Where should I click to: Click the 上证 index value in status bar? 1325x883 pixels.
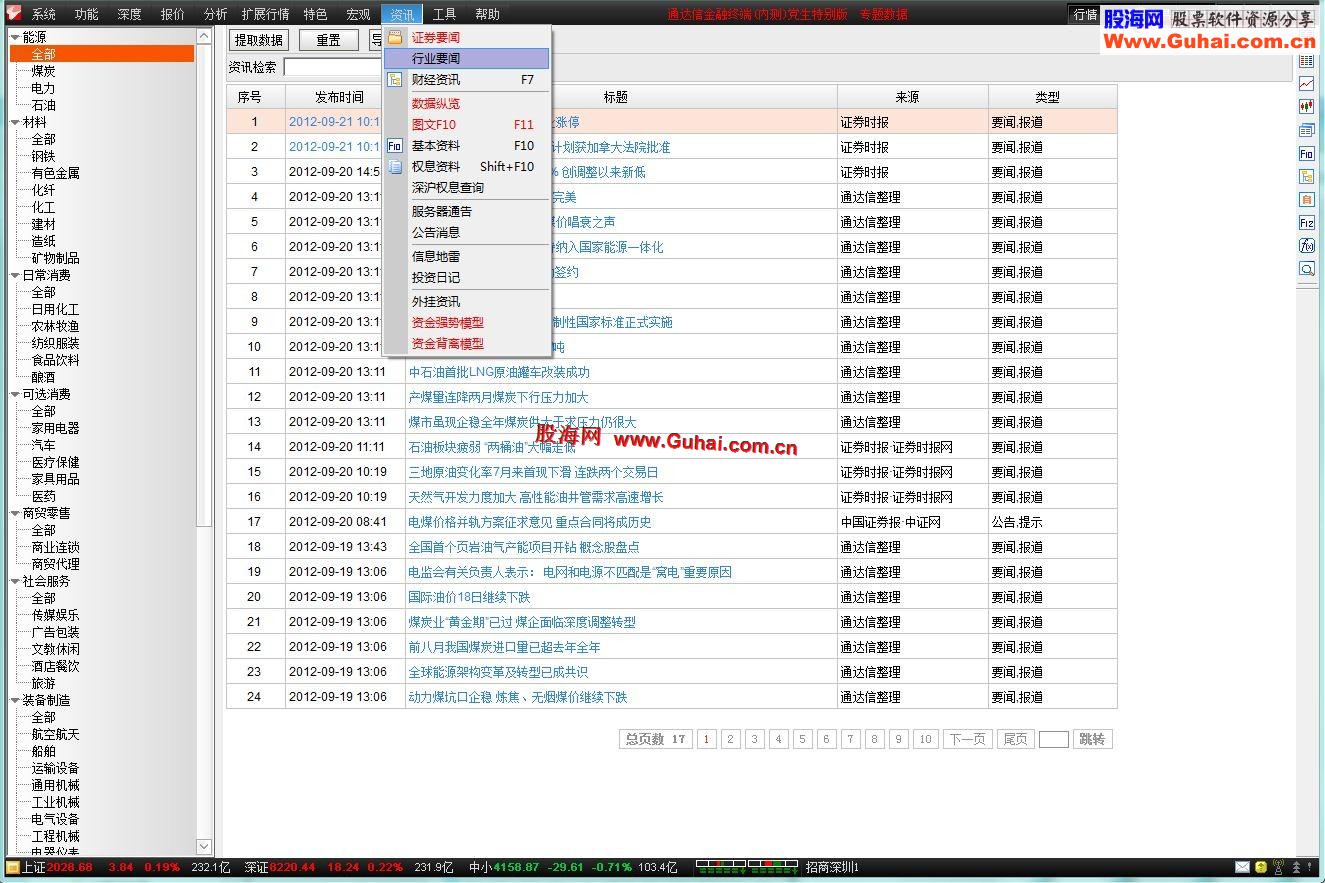tap(69, 867)
